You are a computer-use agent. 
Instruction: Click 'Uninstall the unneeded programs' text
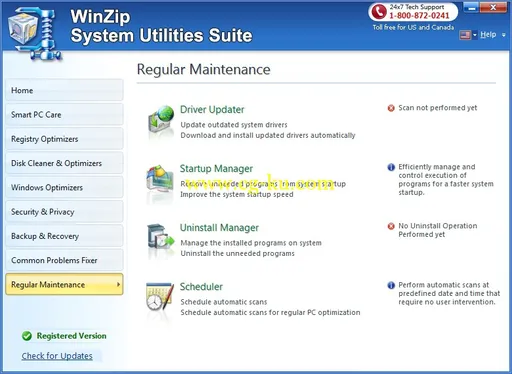pos(237,254)
